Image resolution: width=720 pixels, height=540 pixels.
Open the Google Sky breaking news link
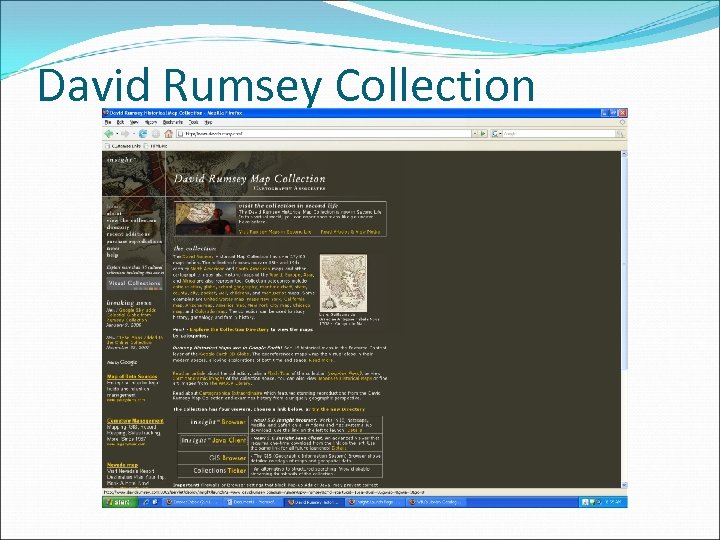(131, 315)
